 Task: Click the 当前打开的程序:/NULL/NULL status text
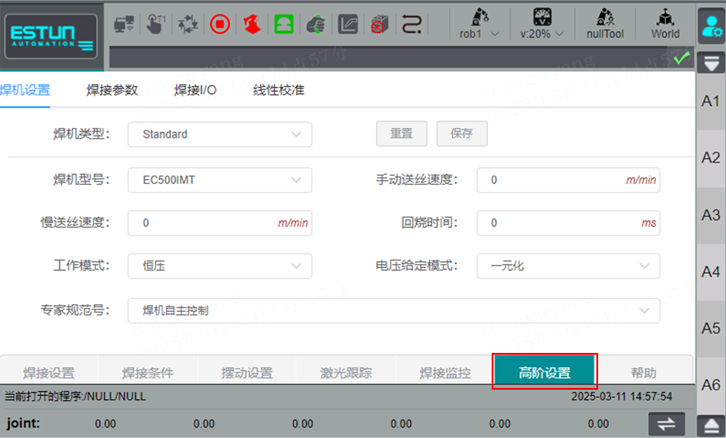[75, 396]
